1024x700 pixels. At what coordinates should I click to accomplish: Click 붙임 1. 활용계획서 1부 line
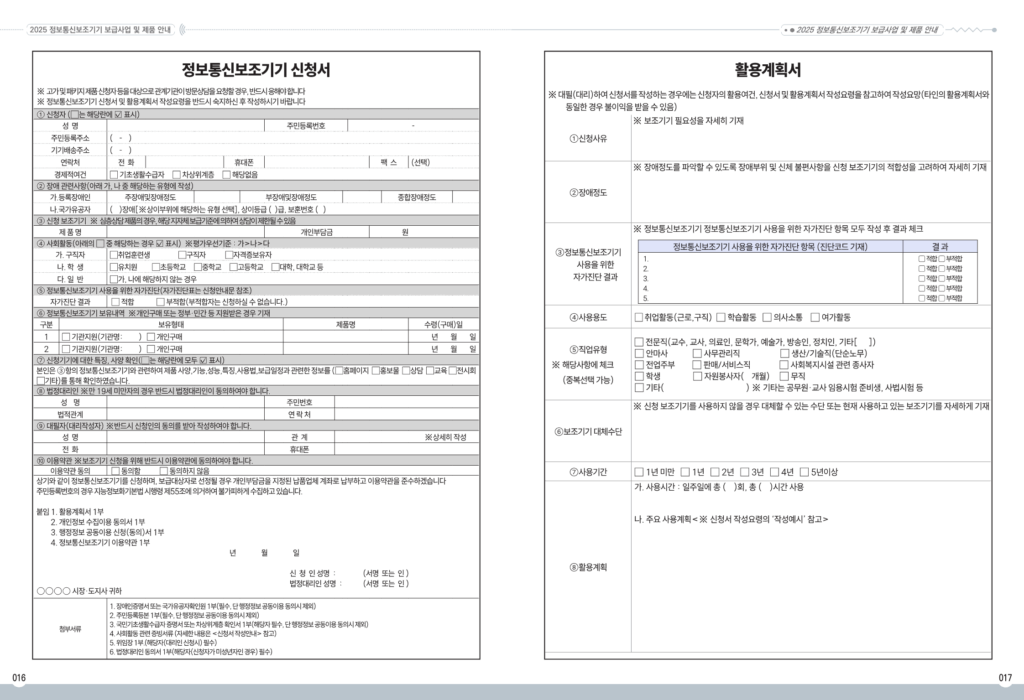(70, 512)
